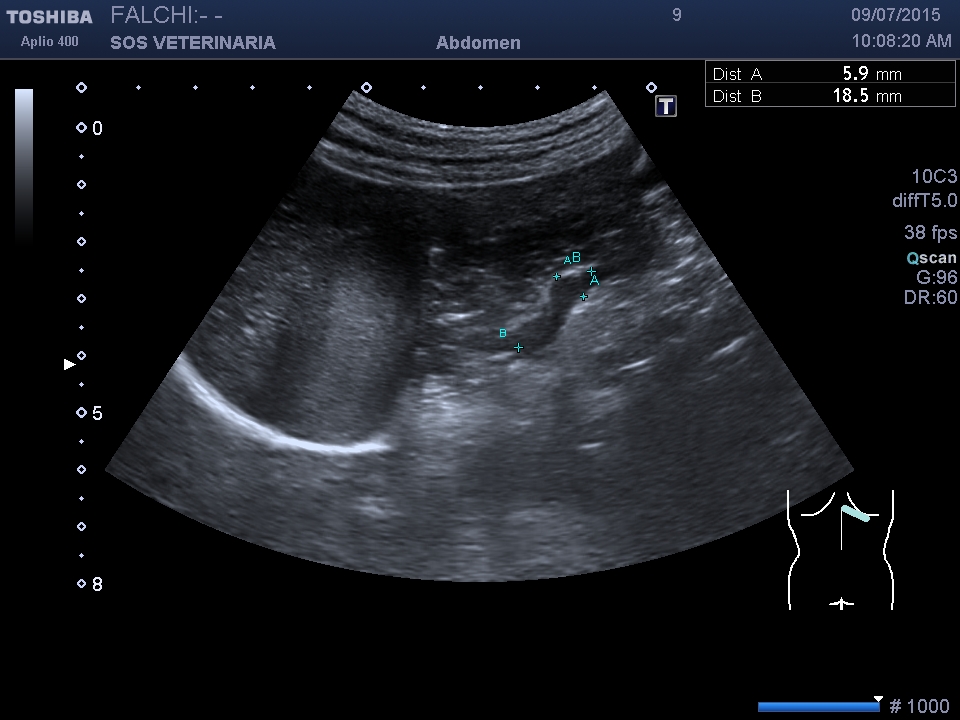Click the abdomen body mark pictogram
The image size is (960, 720).
coord(840,549)
